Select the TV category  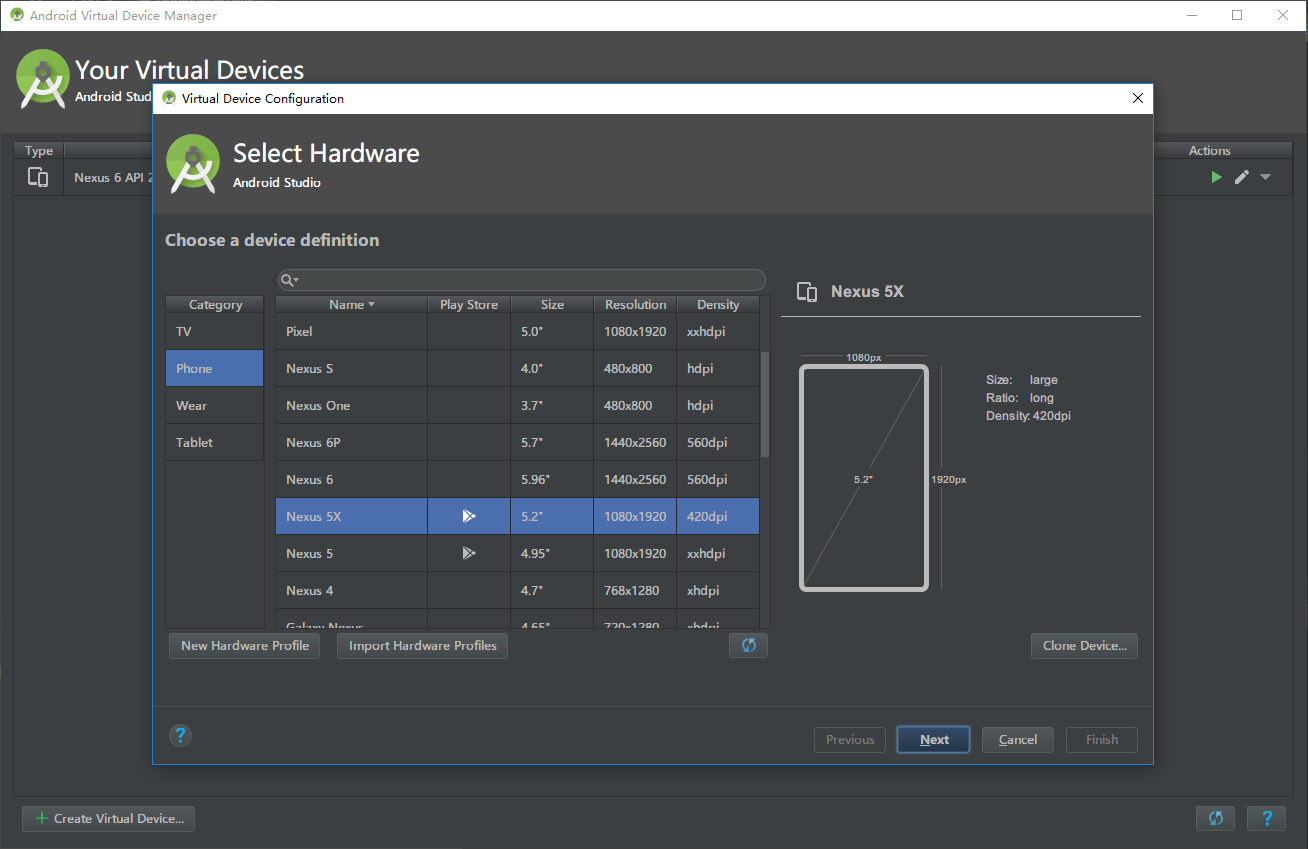point(214,331)
